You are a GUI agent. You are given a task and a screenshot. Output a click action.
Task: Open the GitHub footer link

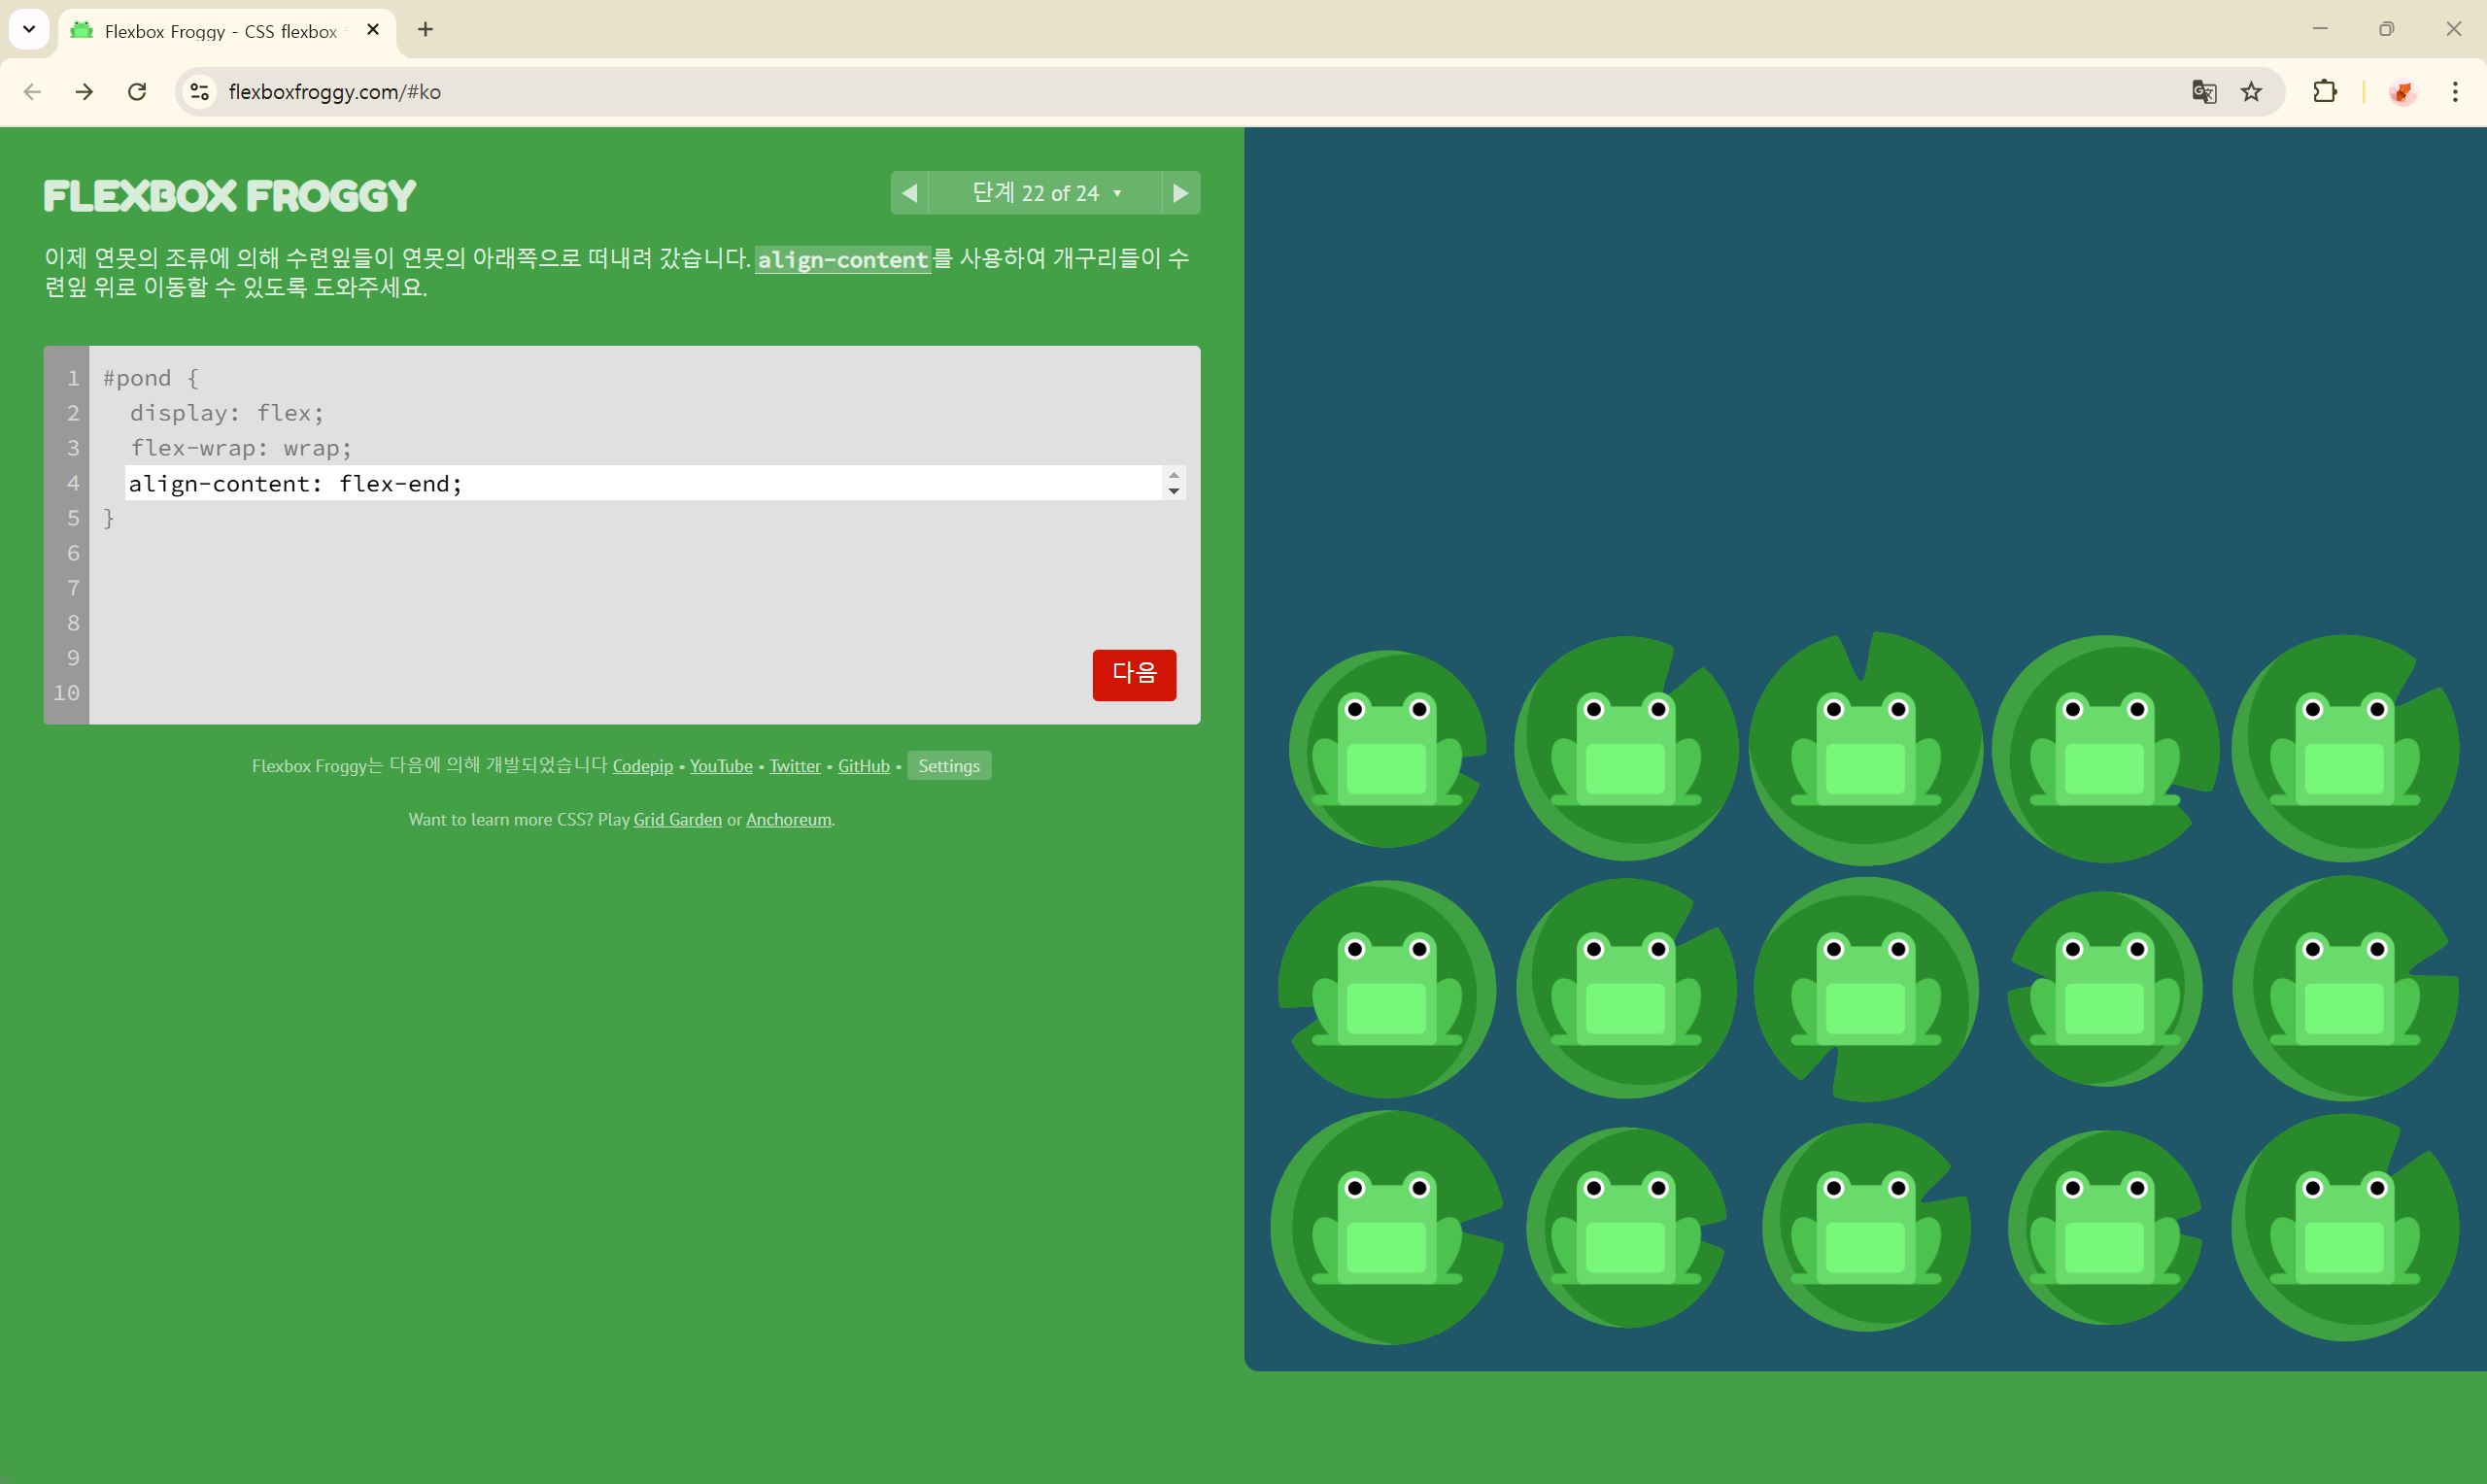863,766
